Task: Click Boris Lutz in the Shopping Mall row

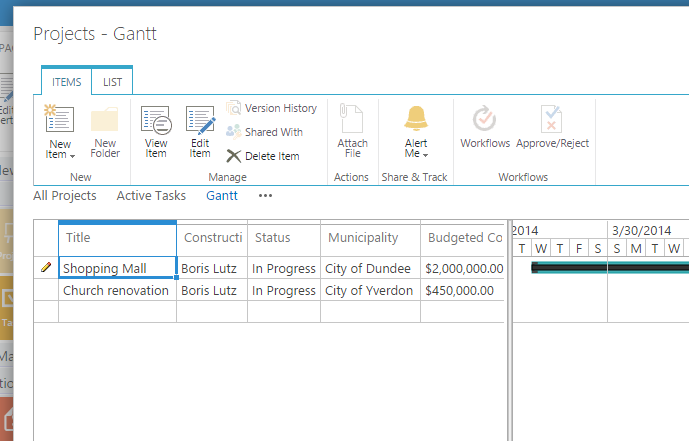Action: 212,268
